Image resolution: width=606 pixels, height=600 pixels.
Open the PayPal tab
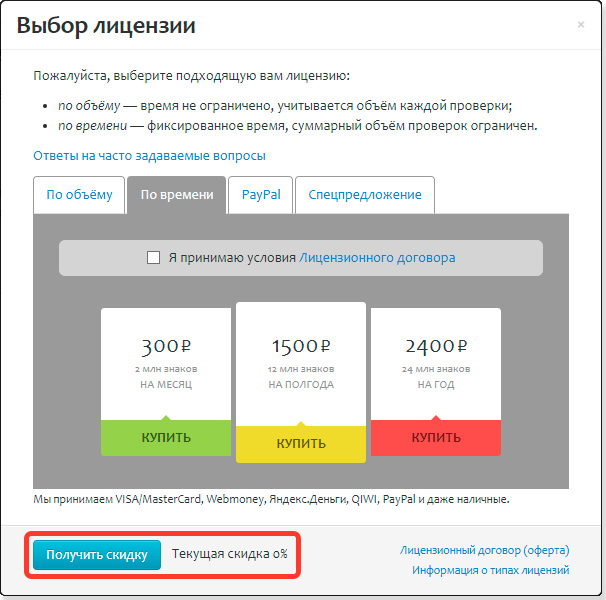261,195
